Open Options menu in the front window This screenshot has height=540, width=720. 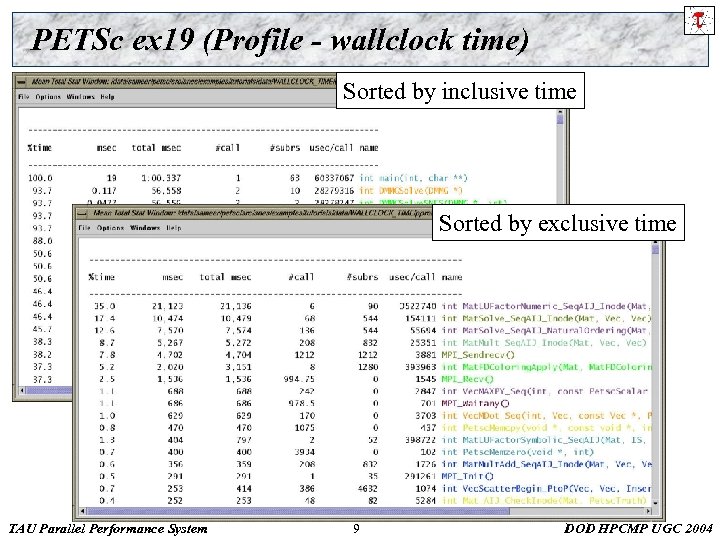110,228
